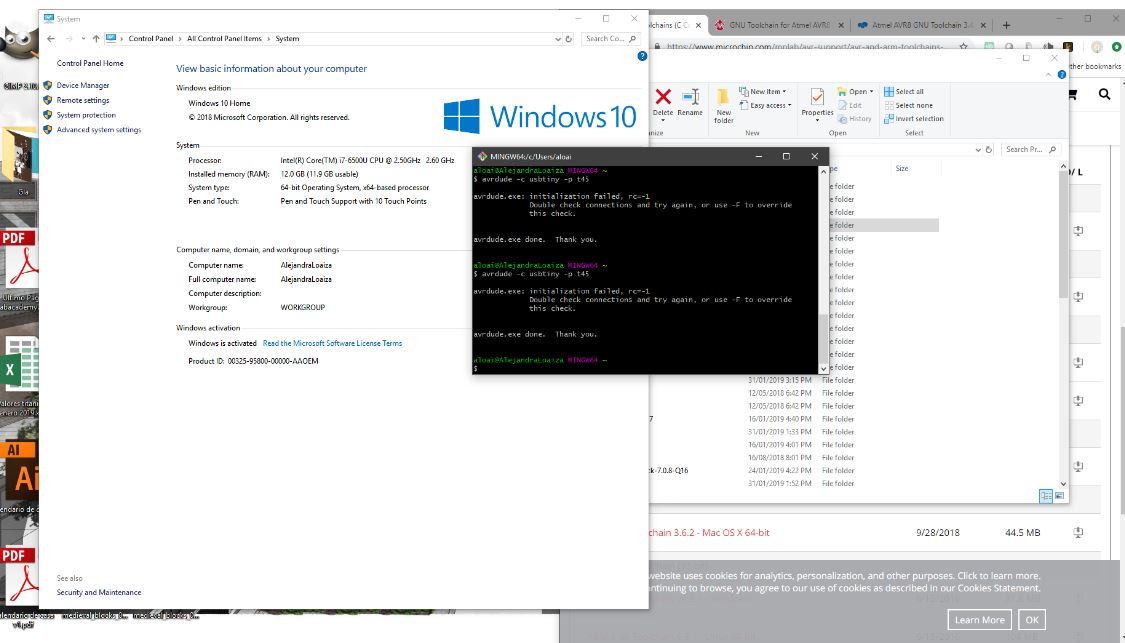Click the computer icon in System address bar
The image size is (1125, 643).
coord(111,39)
